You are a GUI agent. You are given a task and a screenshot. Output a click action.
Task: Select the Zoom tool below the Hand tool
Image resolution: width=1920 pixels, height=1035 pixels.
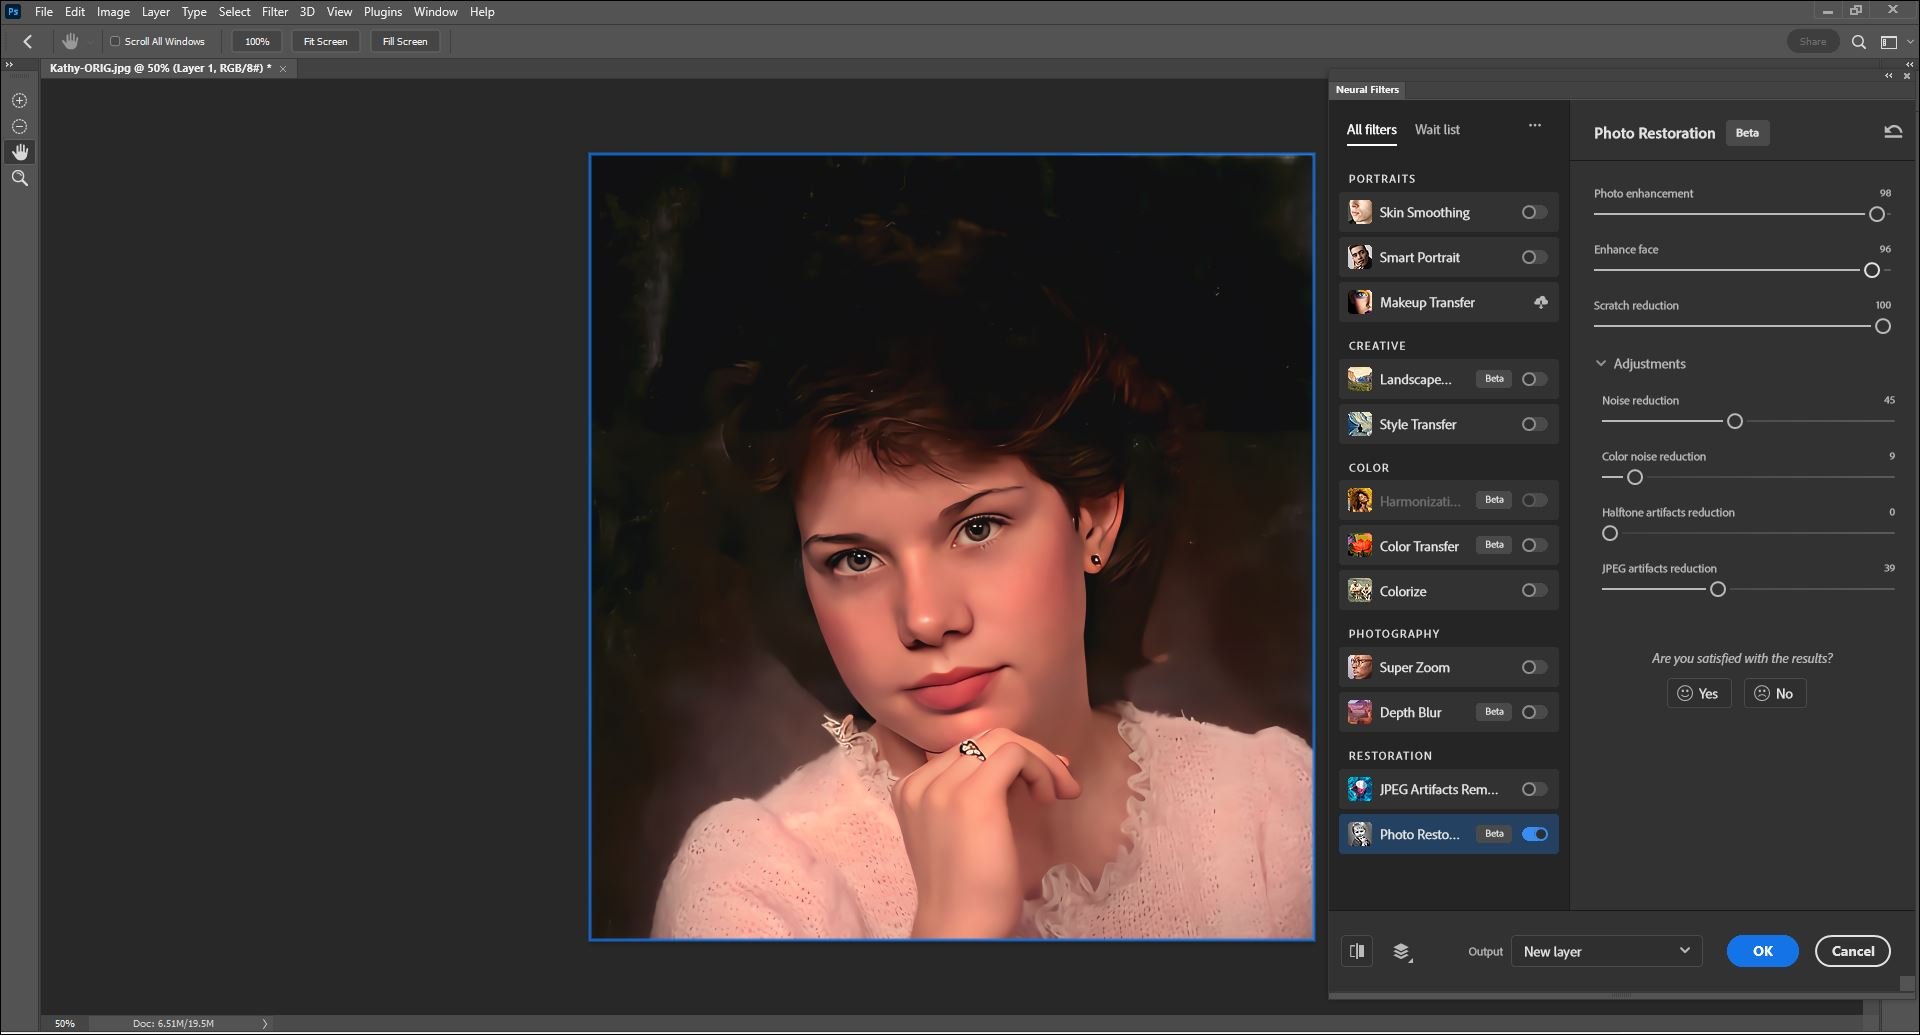[19, 177]
